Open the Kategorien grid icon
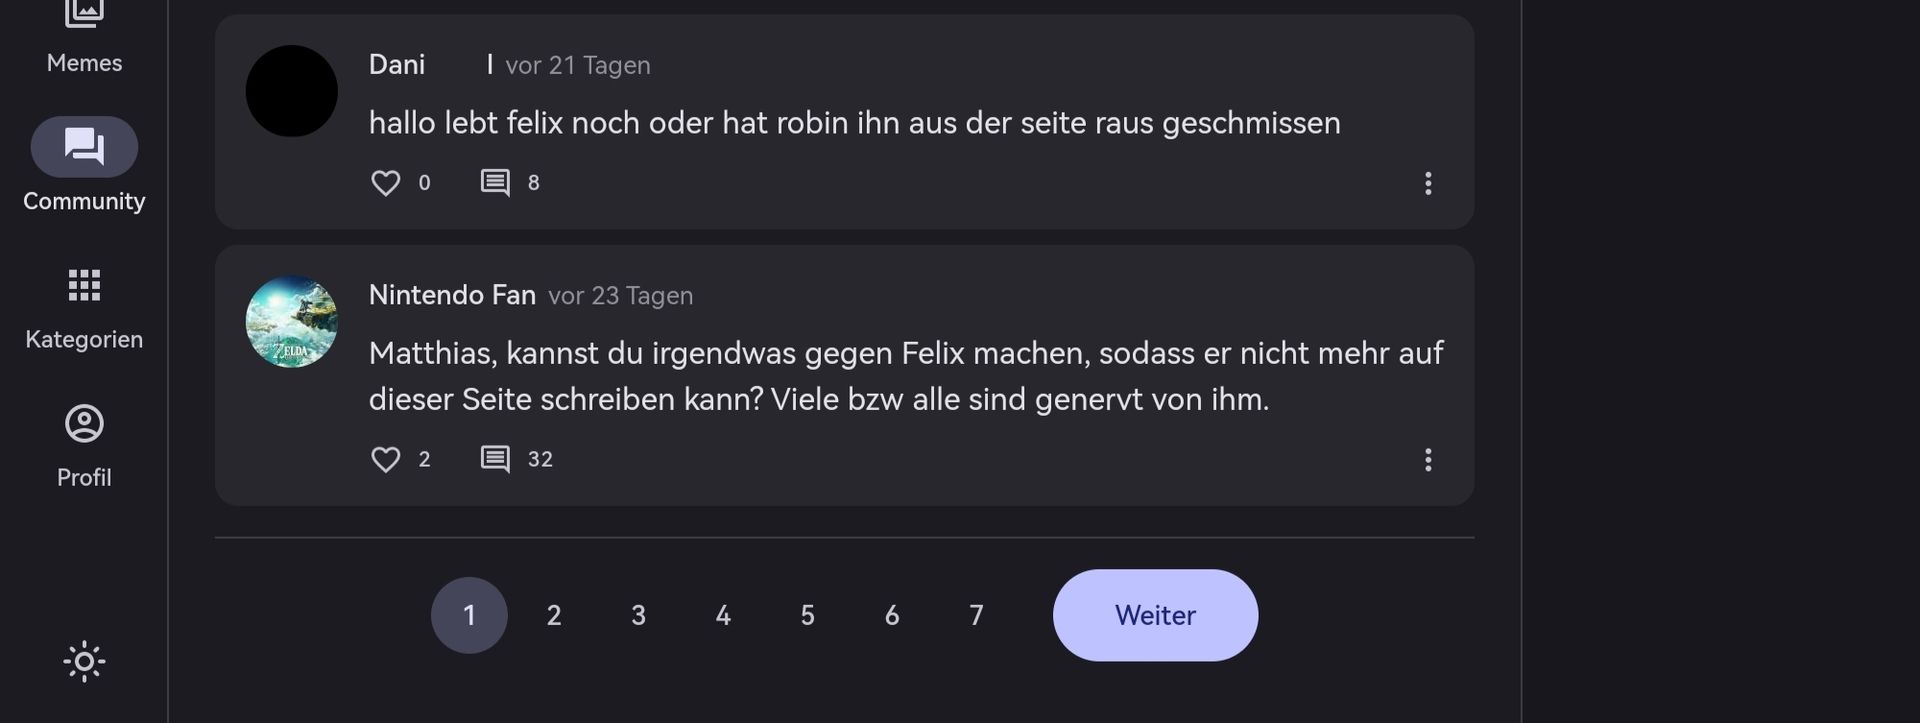1920x723 pixels. pyautogui.click(x=84, y=285)
